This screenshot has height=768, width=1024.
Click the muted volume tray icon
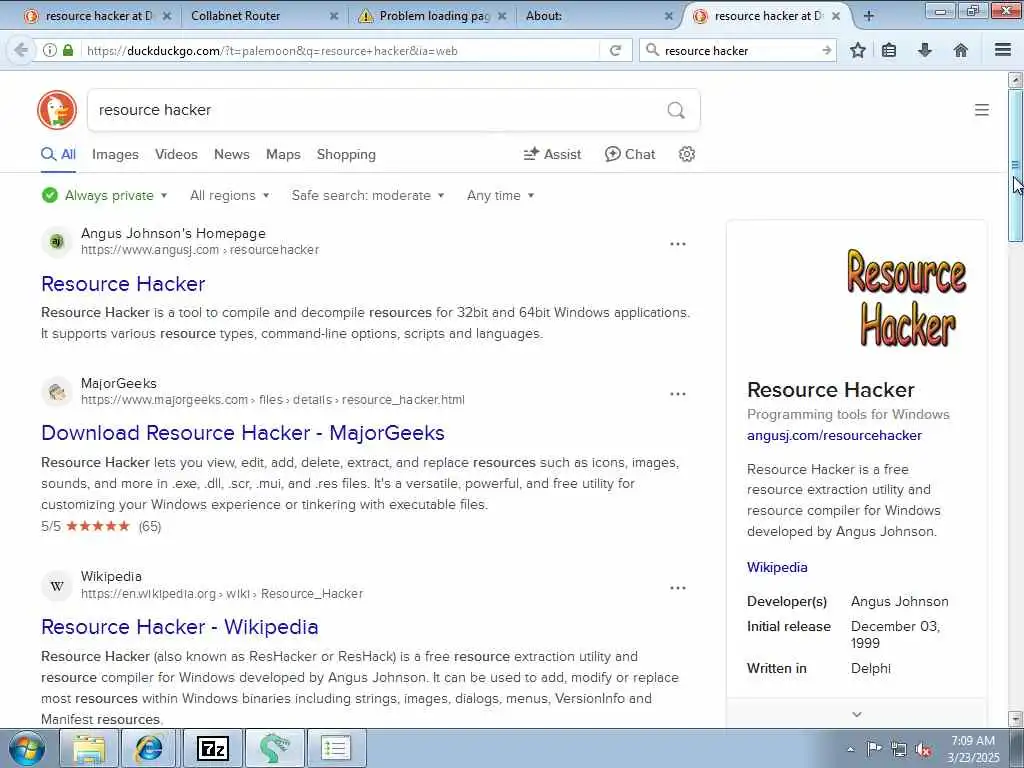[924, 749]
